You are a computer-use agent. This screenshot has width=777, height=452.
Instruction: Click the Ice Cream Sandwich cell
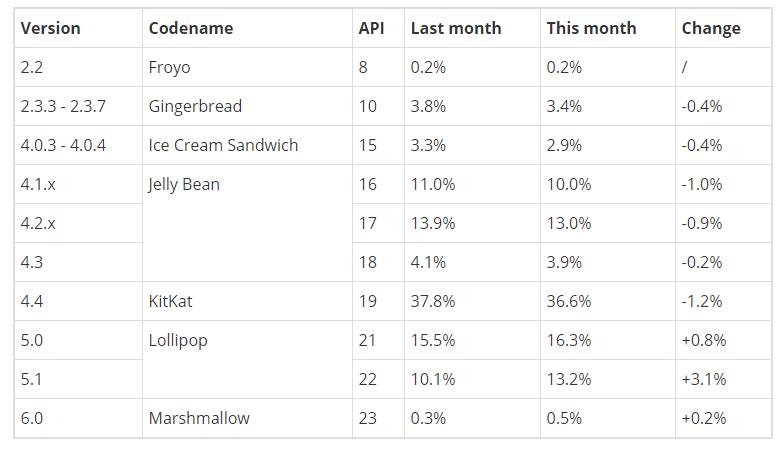point(223,145)
